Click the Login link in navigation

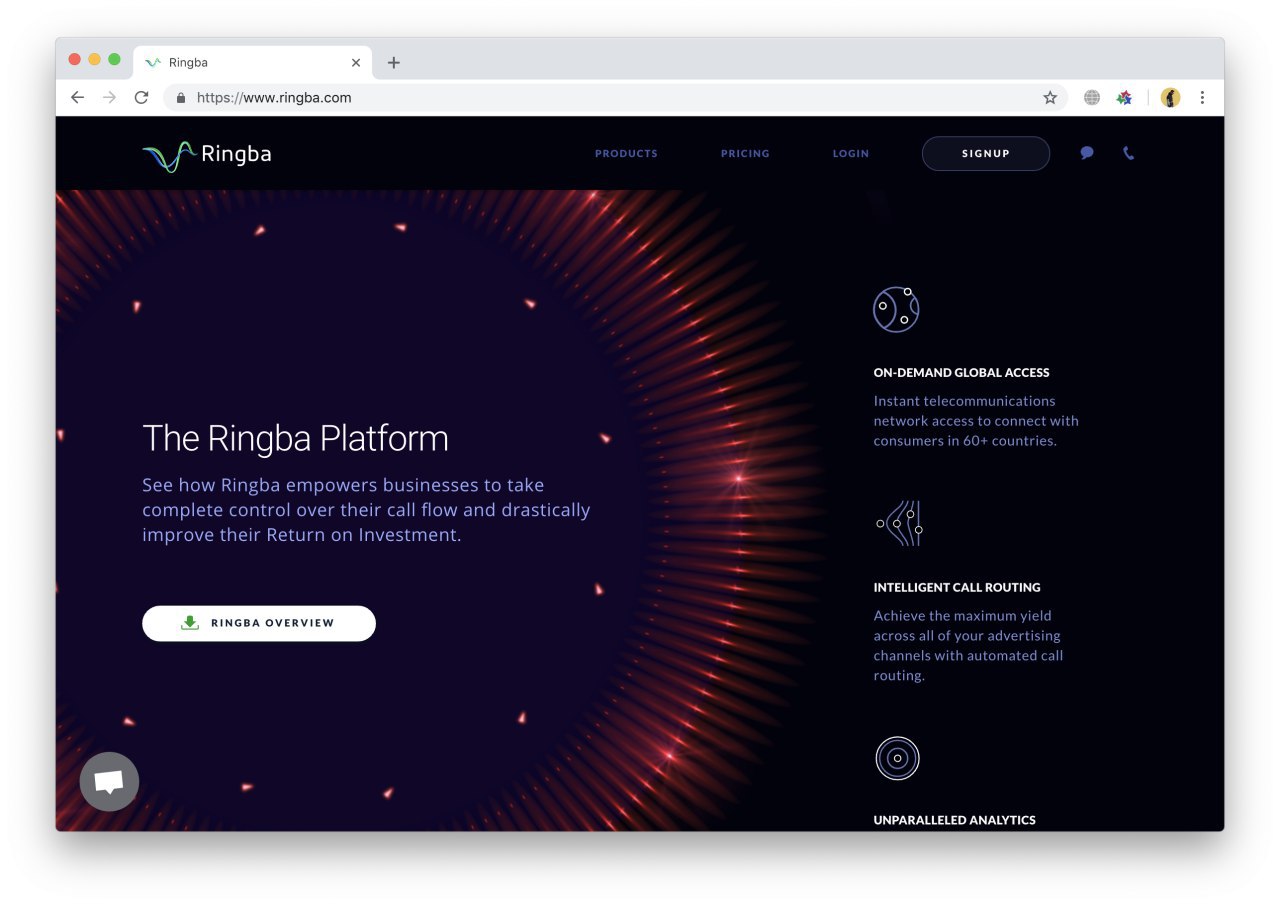click(x=851, y=154)
